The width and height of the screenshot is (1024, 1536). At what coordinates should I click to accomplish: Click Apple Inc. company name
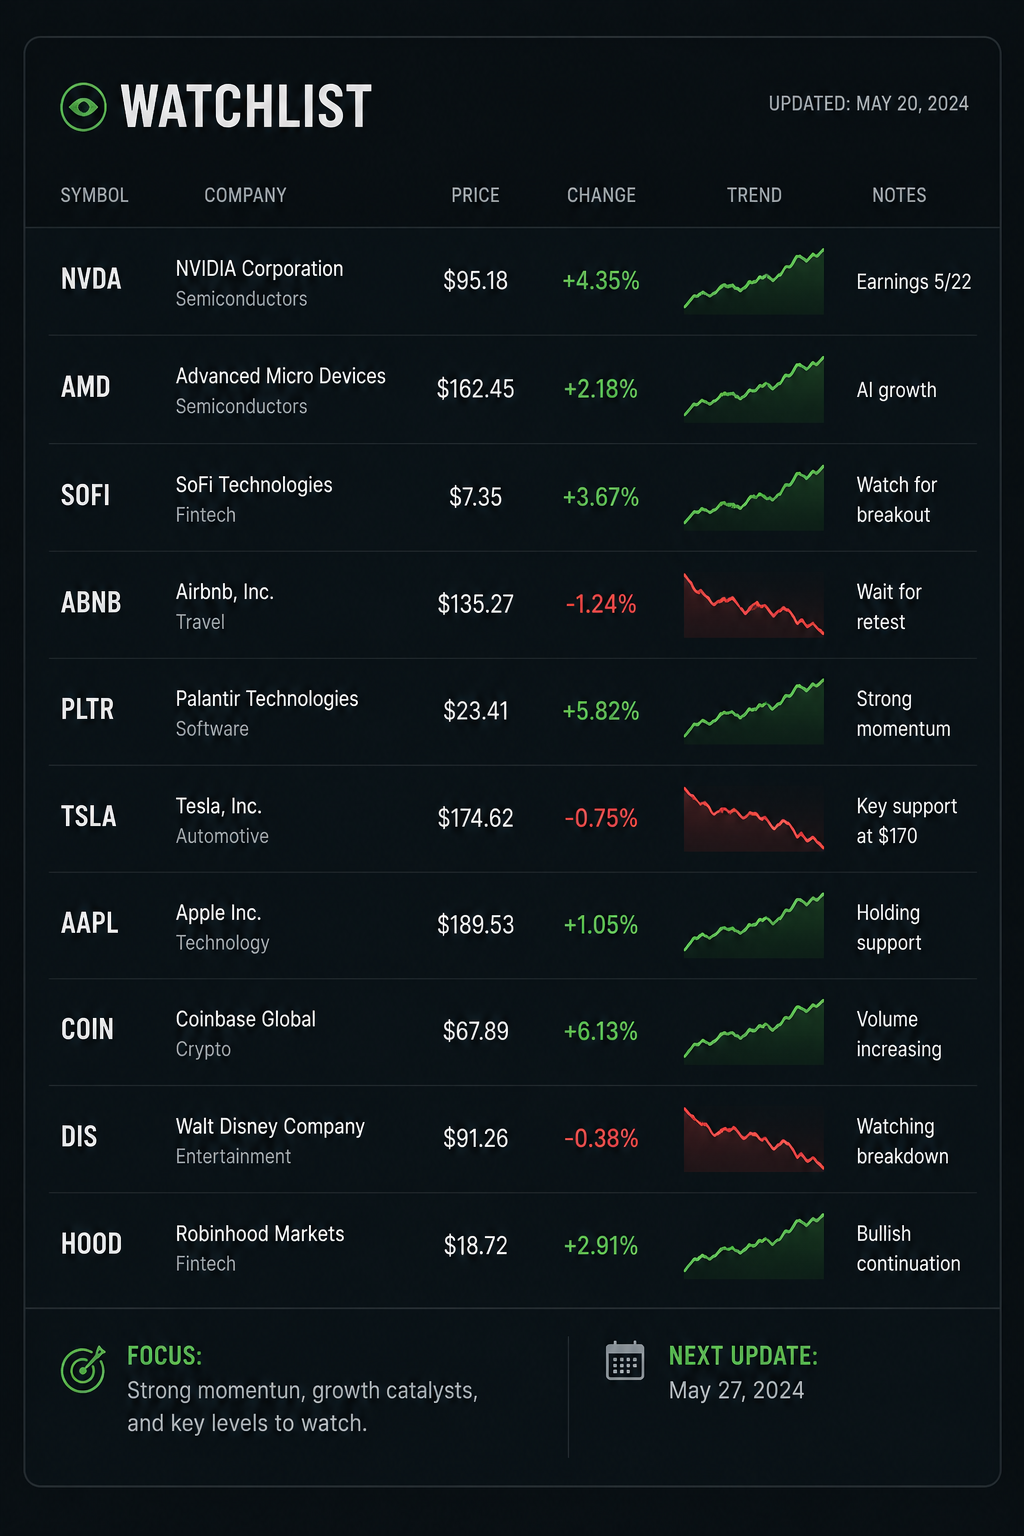218,913
